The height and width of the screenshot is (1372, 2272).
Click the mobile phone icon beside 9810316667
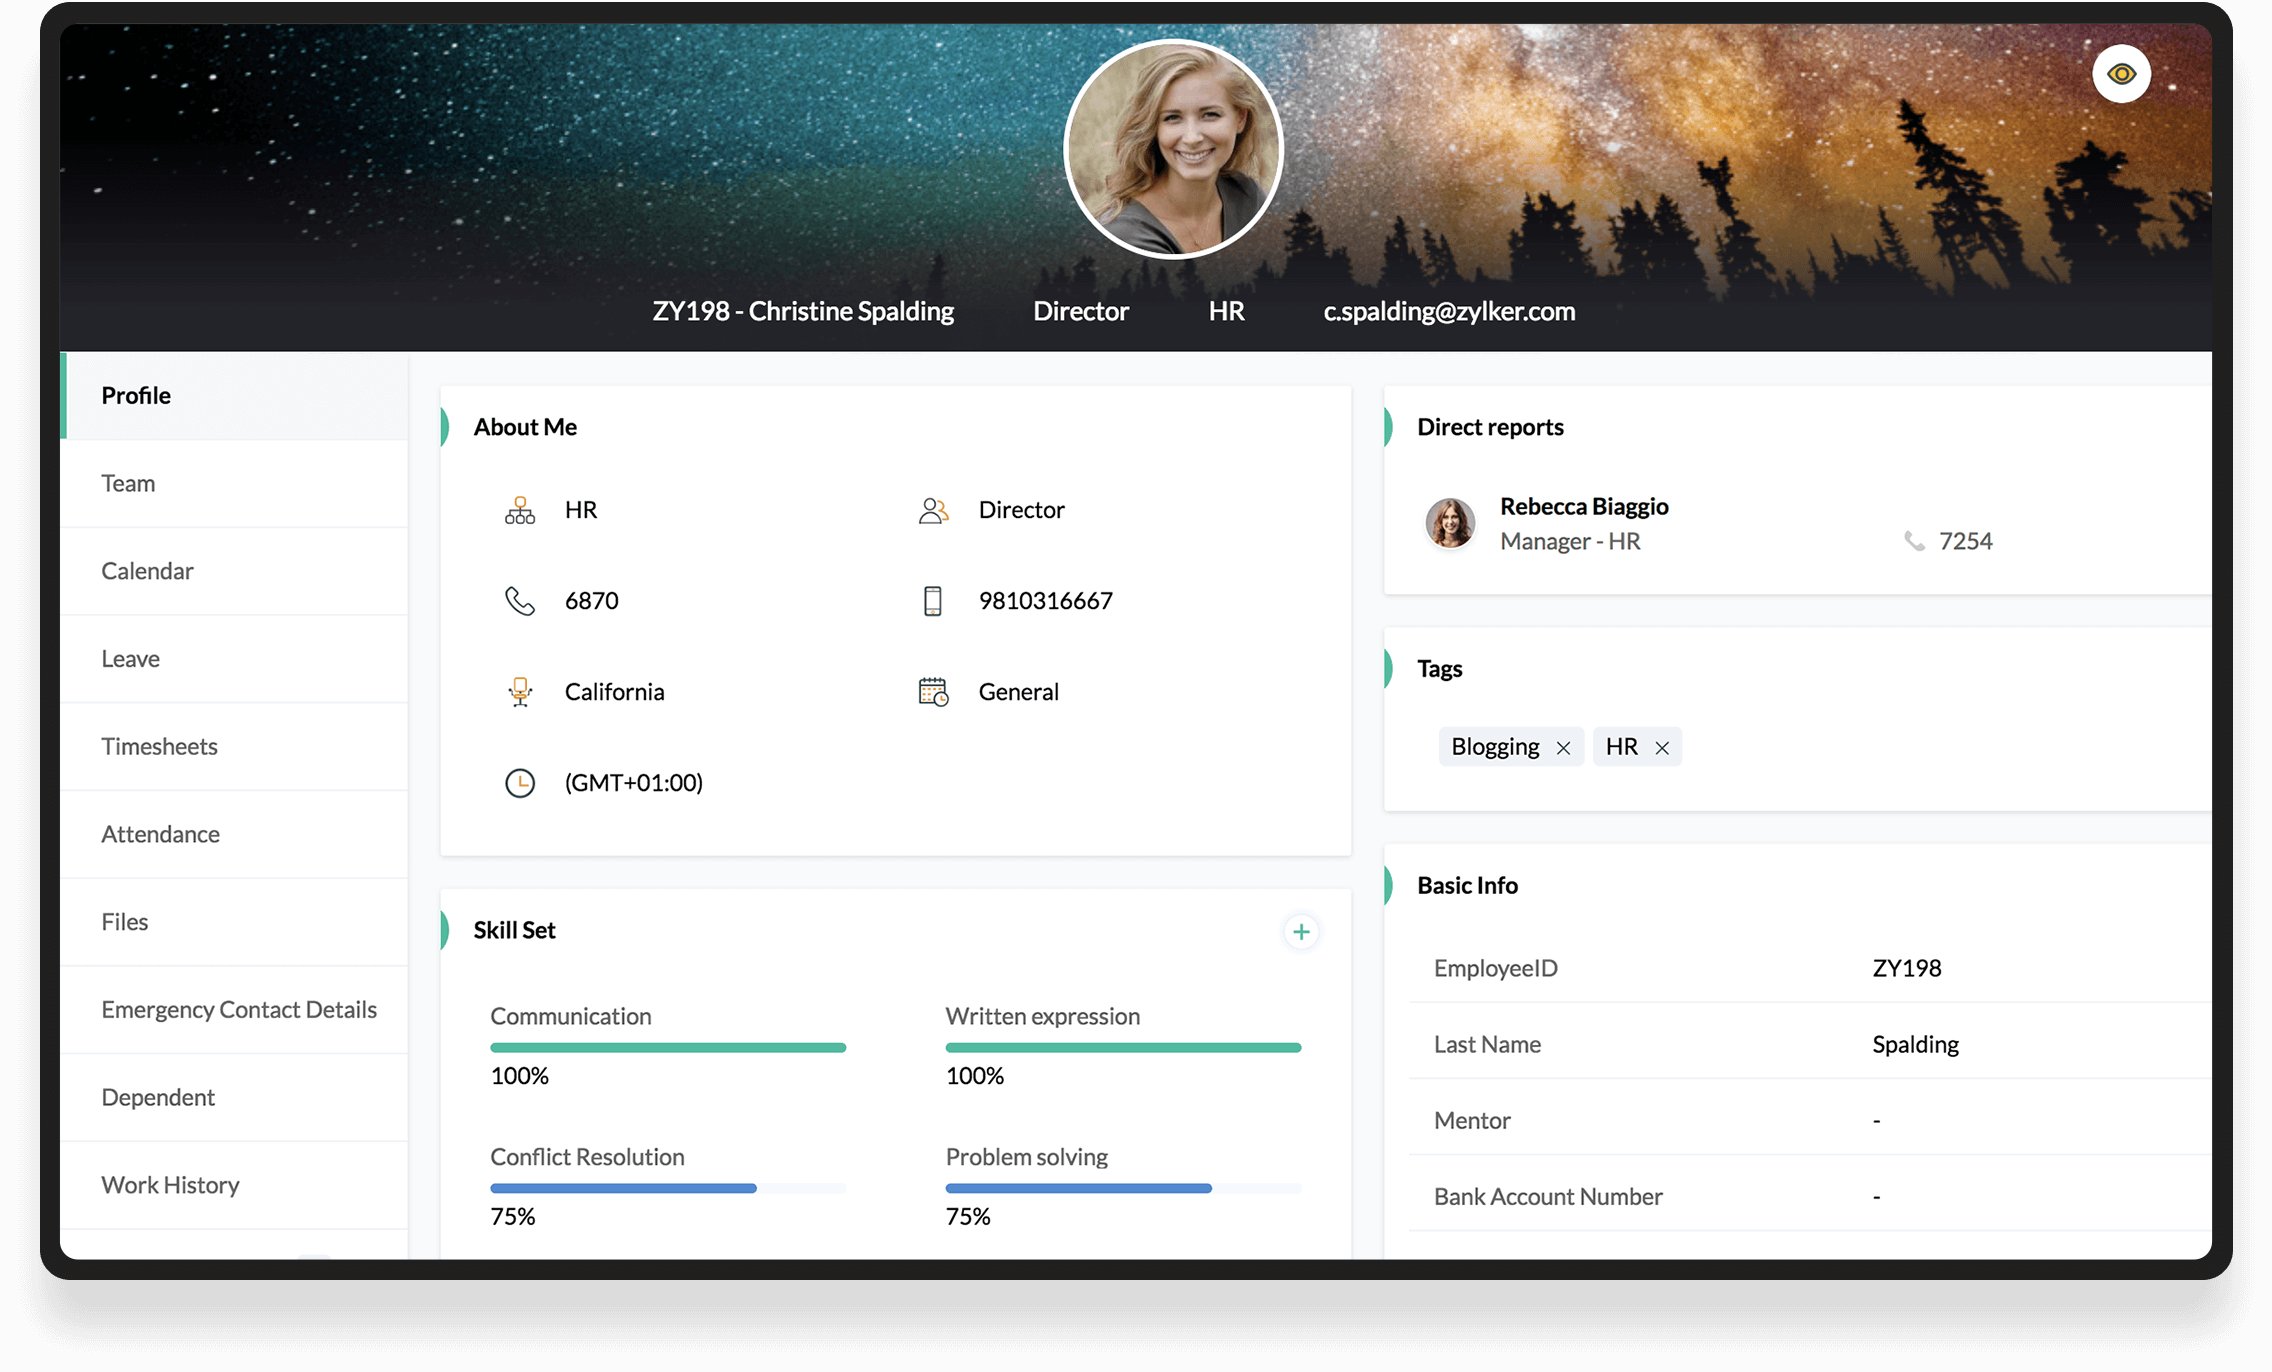932,601
